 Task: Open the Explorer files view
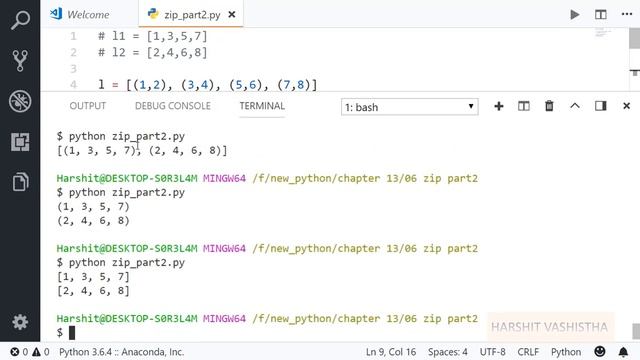click(x=20, y=181)
